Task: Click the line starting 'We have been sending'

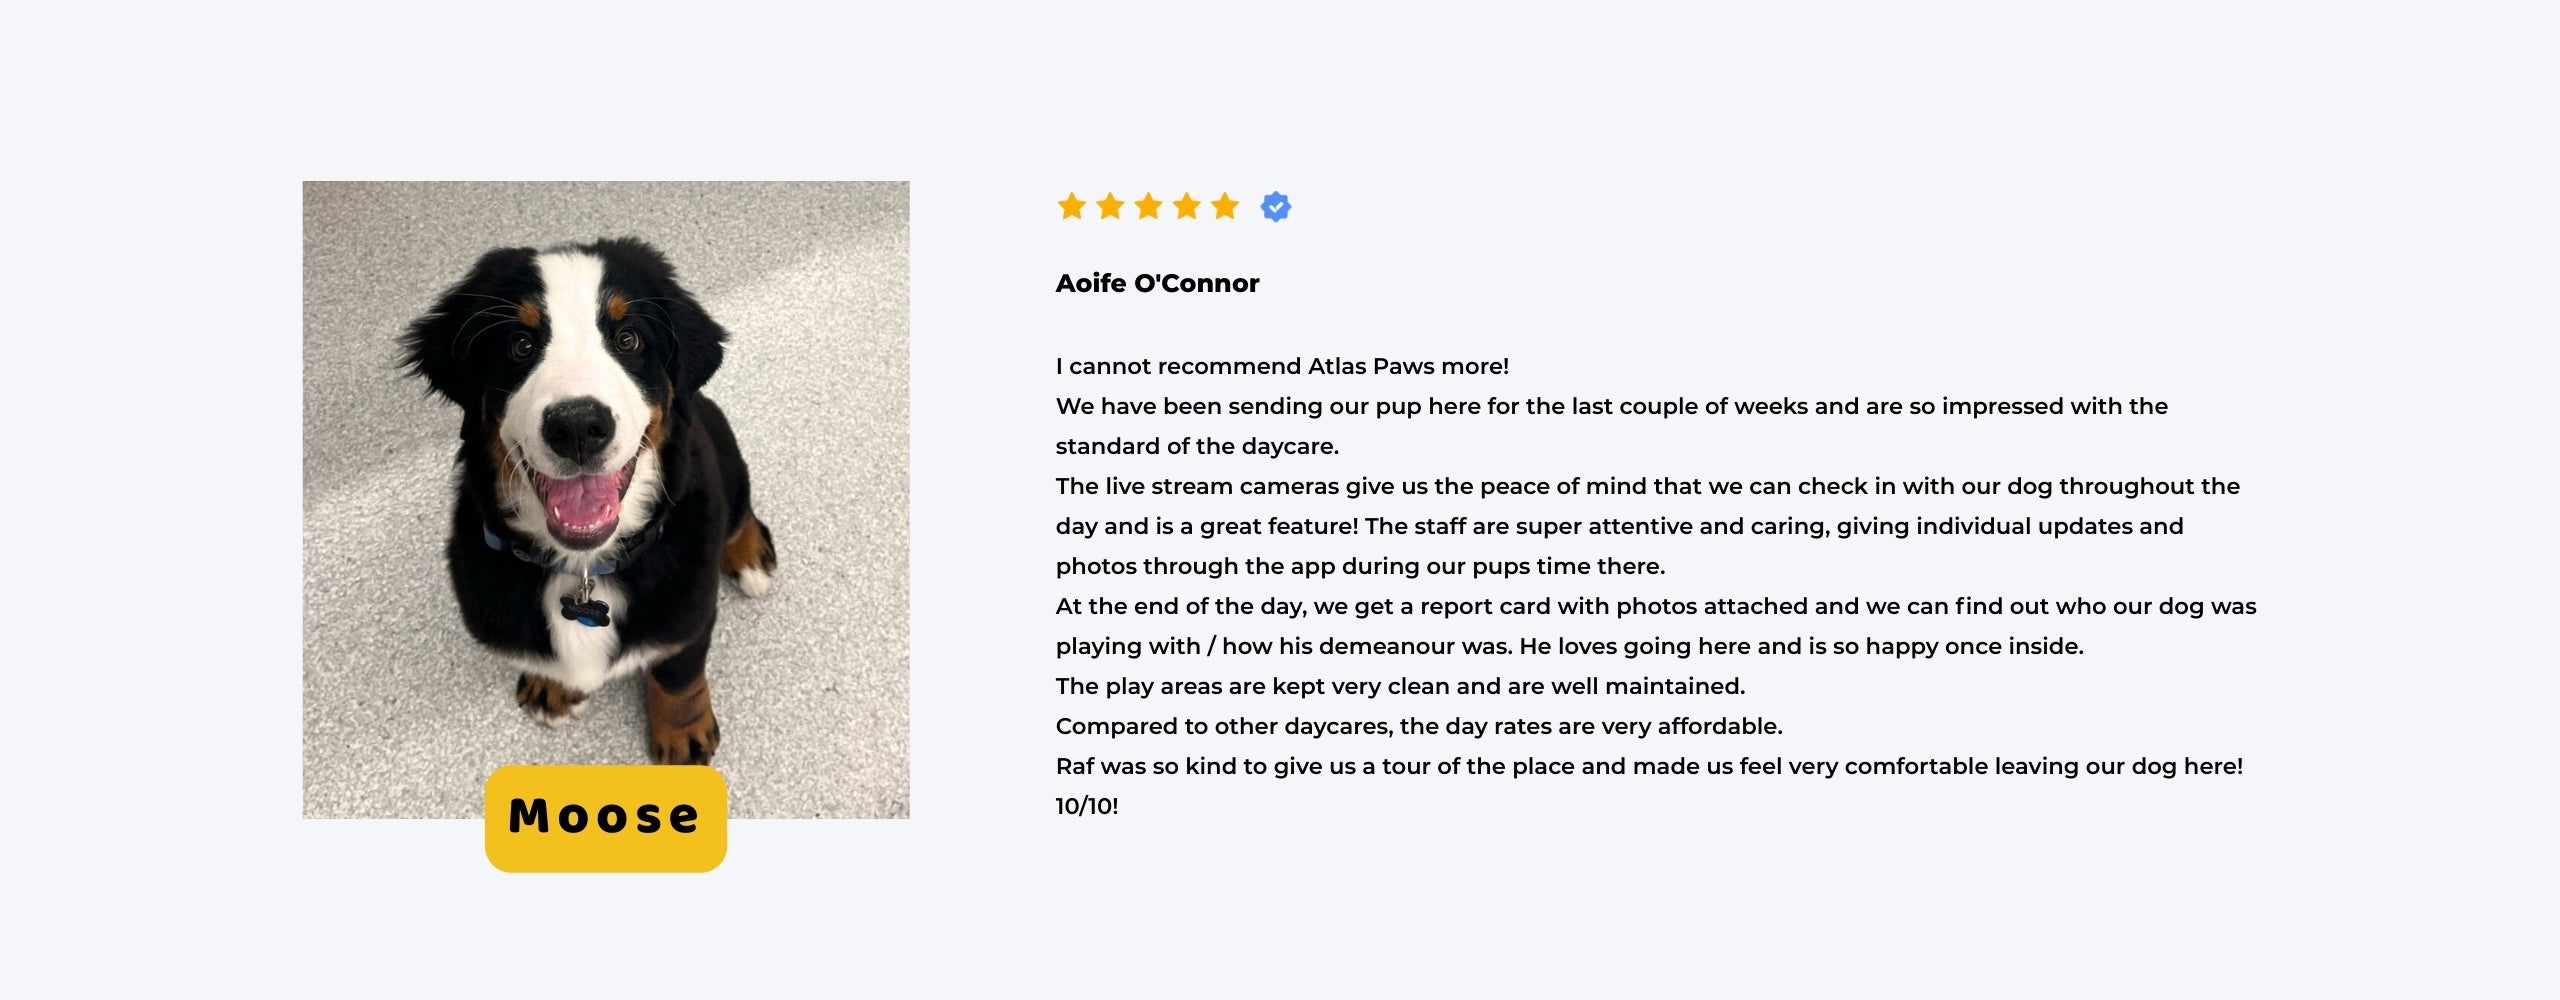Action: pos(1612,406)
